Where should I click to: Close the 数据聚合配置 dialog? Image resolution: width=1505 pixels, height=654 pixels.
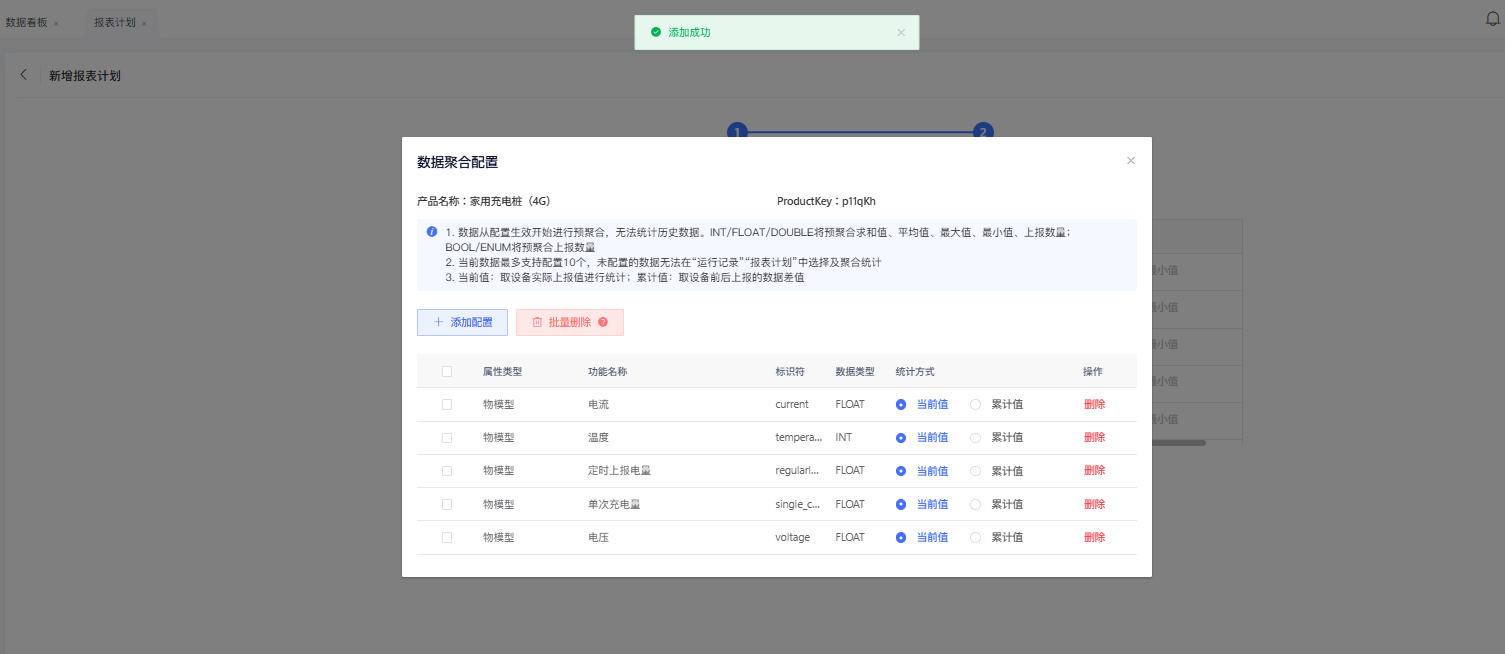(x=1131, y=161)
